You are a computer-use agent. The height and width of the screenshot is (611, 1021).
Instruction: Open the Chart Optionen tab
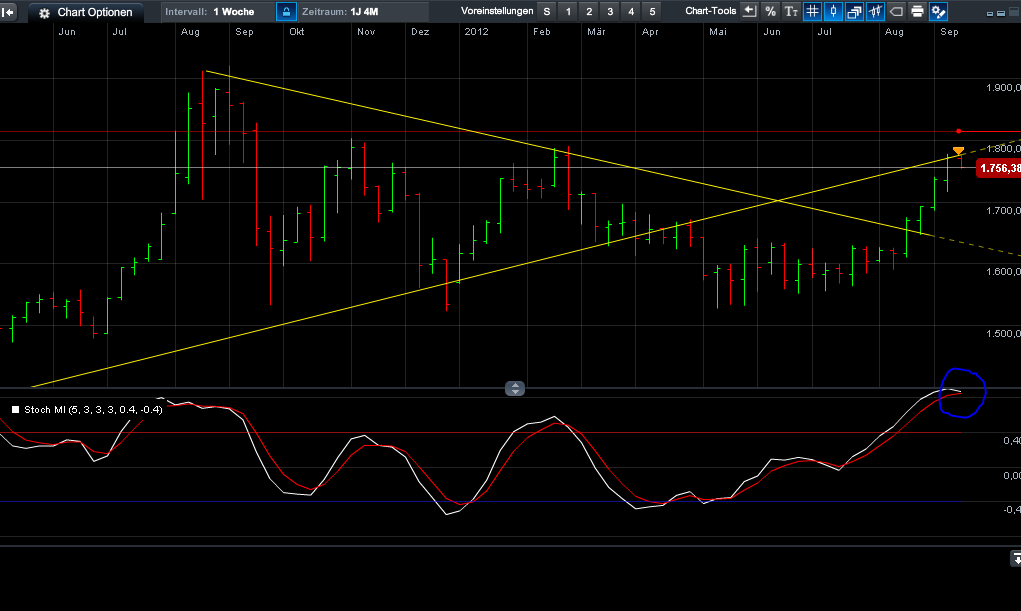click(85, 12)
